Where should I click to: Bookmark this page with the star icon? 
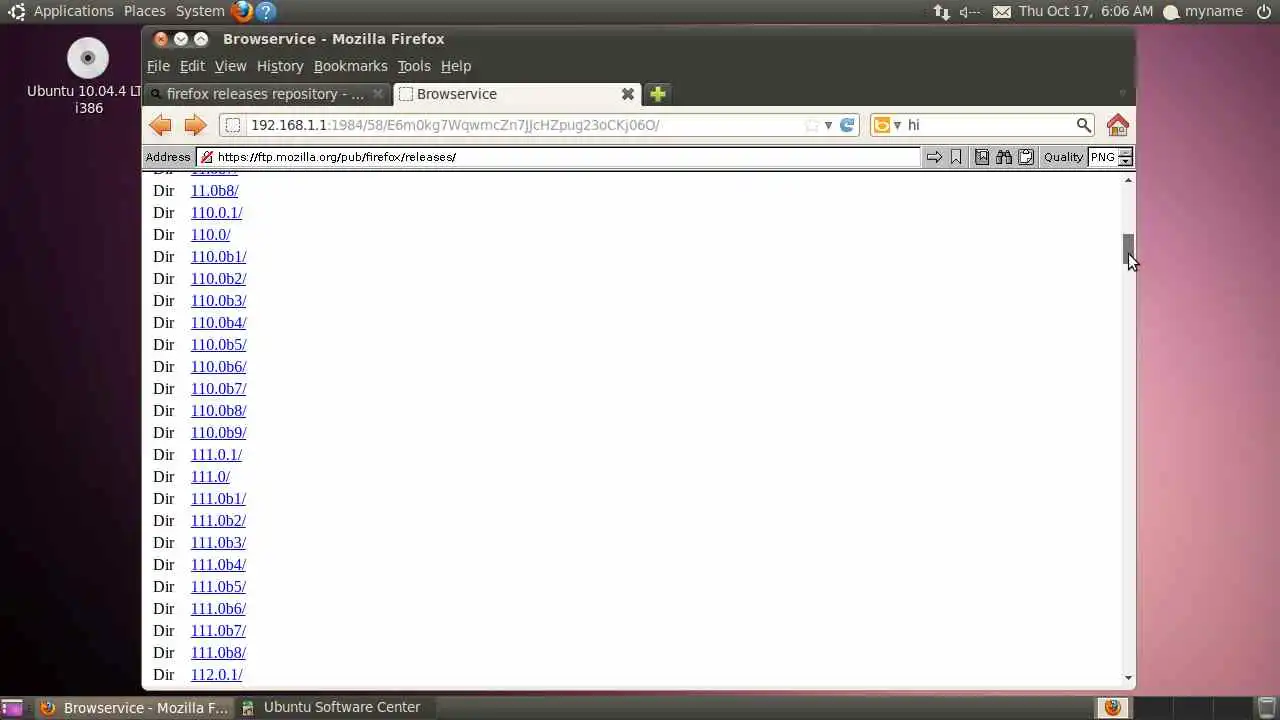(812, 125)
